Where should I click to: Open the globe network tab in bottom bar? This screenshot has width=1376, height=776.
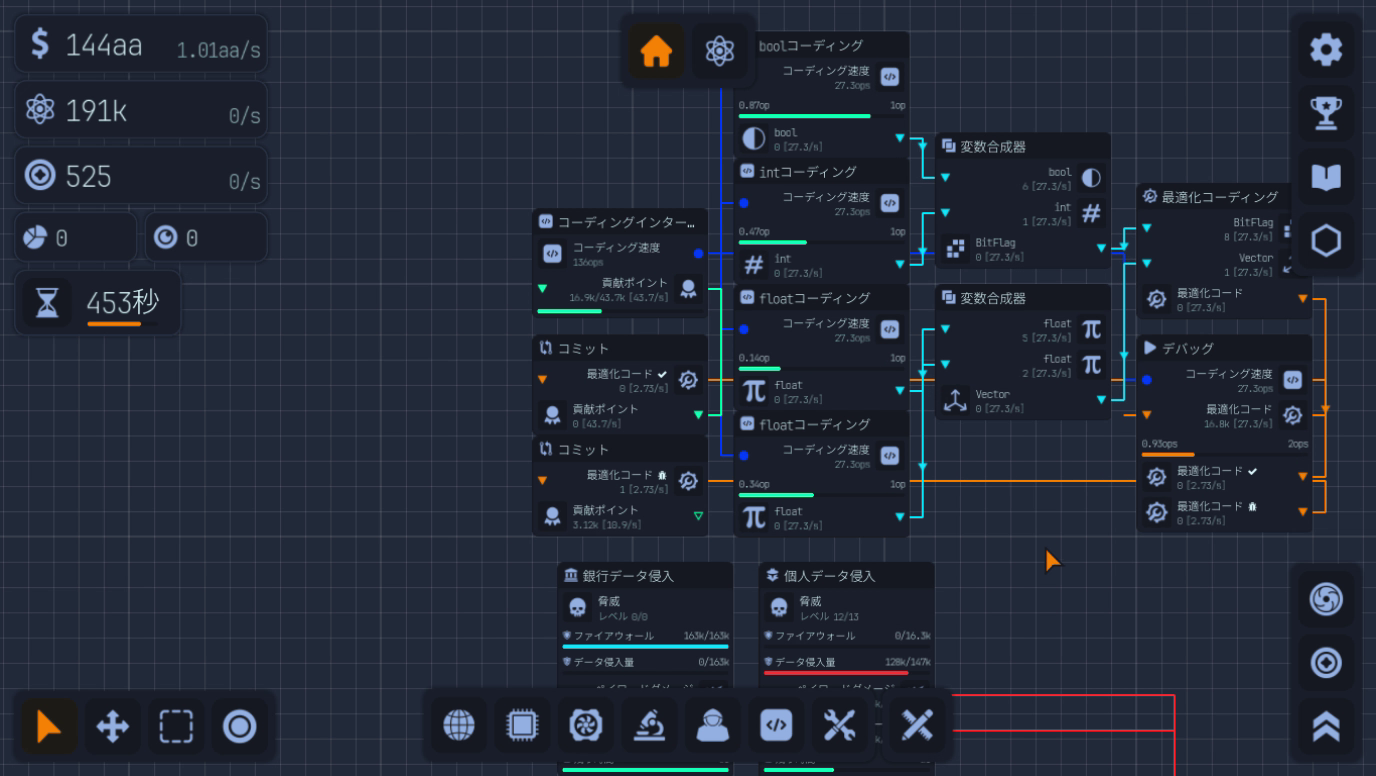click(x=458, y=727)
